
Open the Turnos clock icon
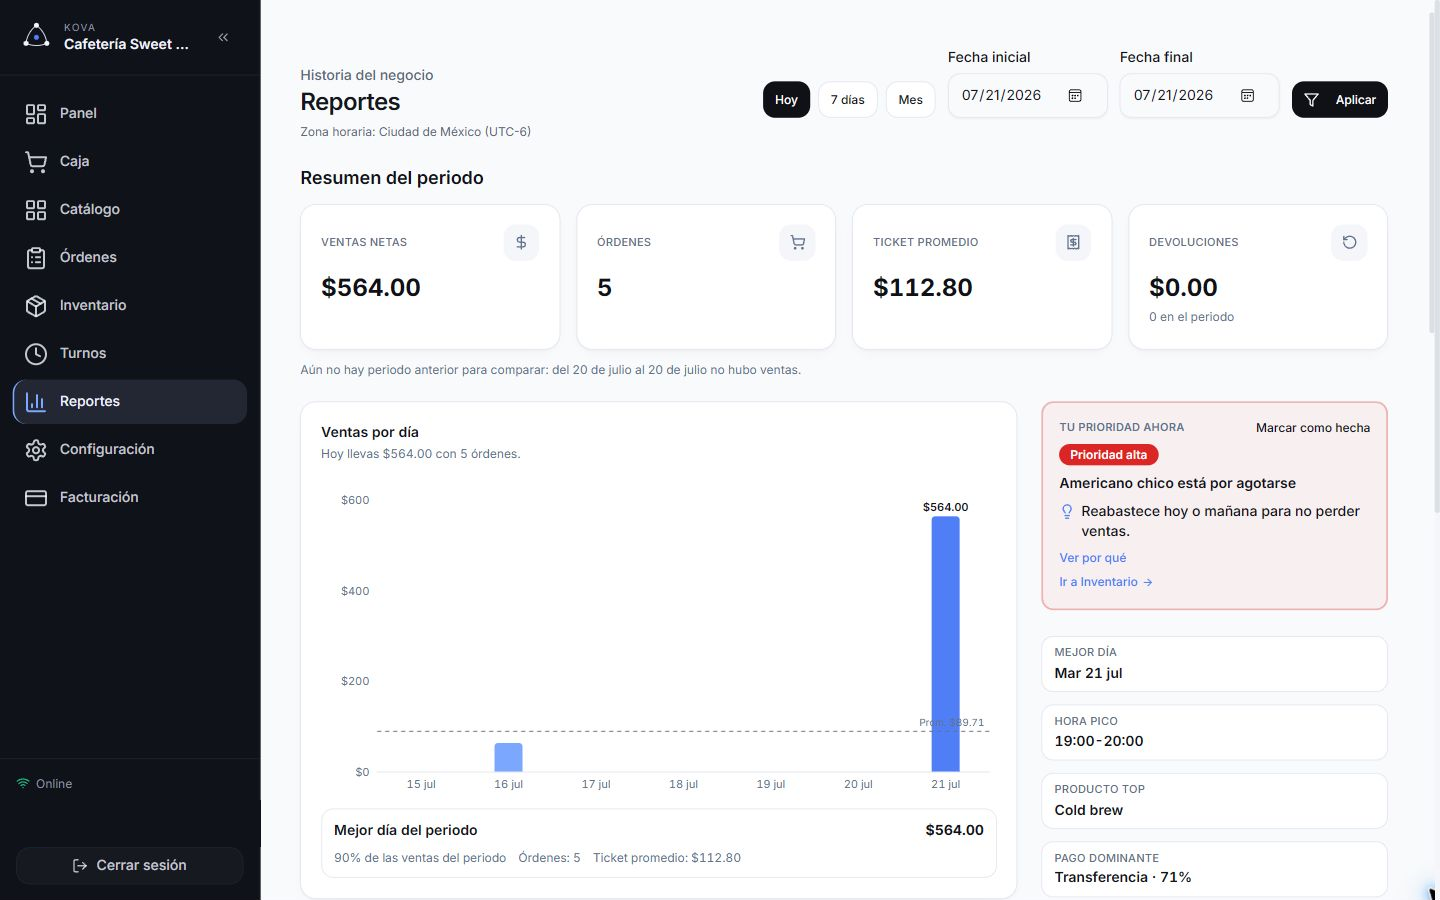click(36, 353)
